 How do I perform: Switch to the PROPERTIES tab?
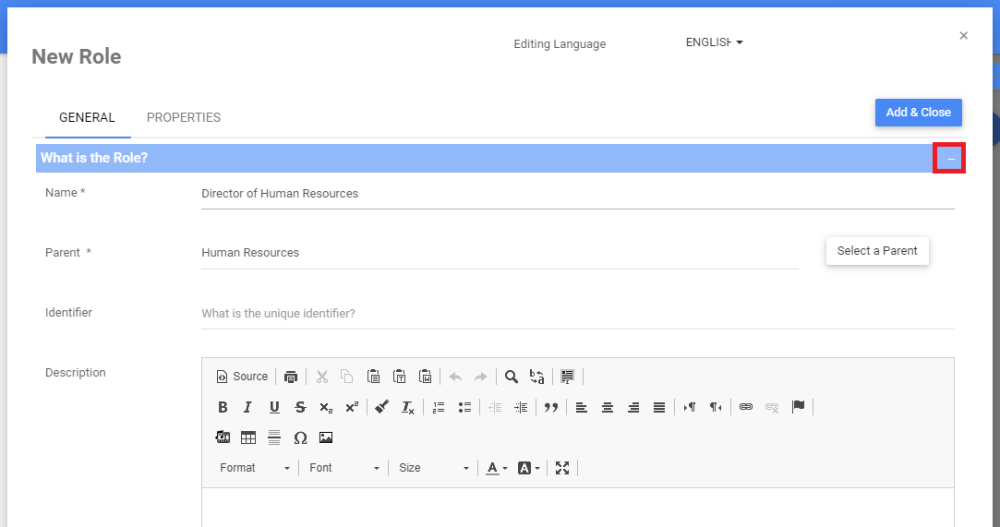[x=184, y=117]
